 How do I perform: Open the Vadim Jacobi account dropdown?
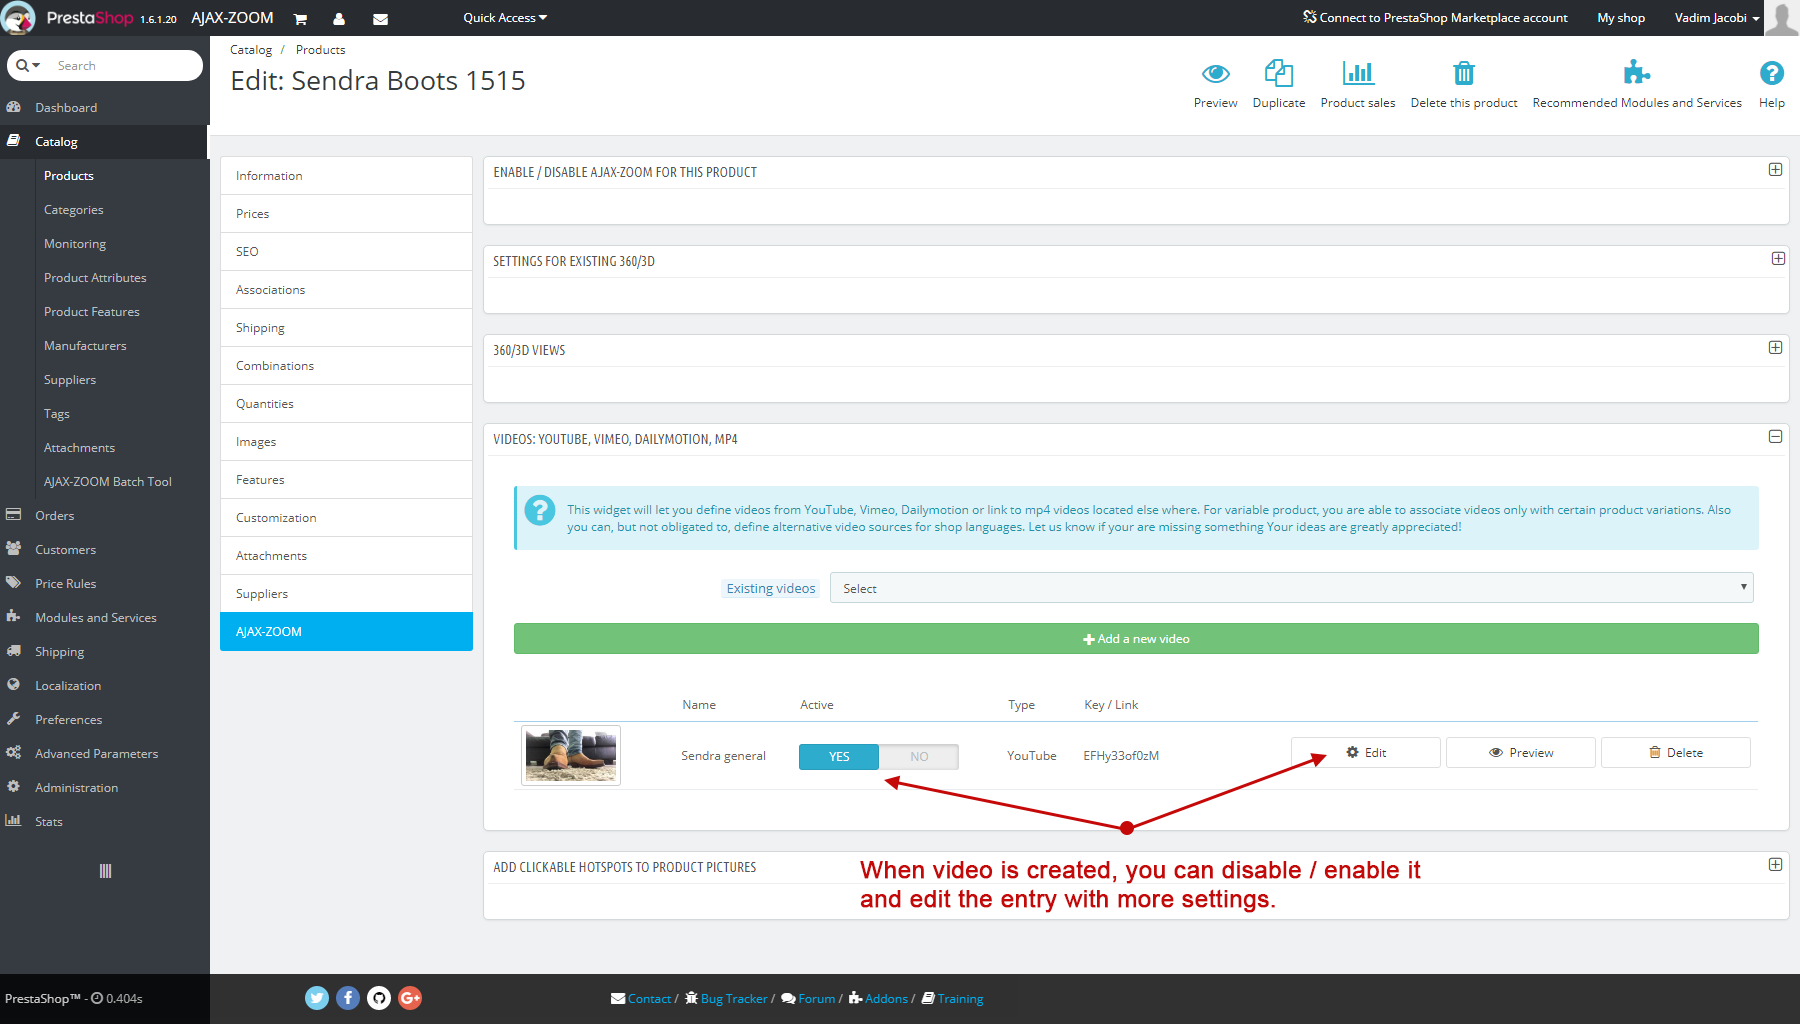point(1716,18)
